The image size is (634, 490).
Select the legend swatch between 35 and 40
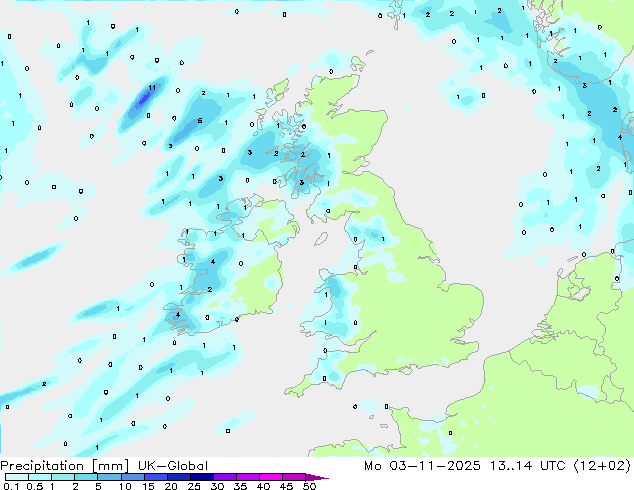(x=247, y=477)
